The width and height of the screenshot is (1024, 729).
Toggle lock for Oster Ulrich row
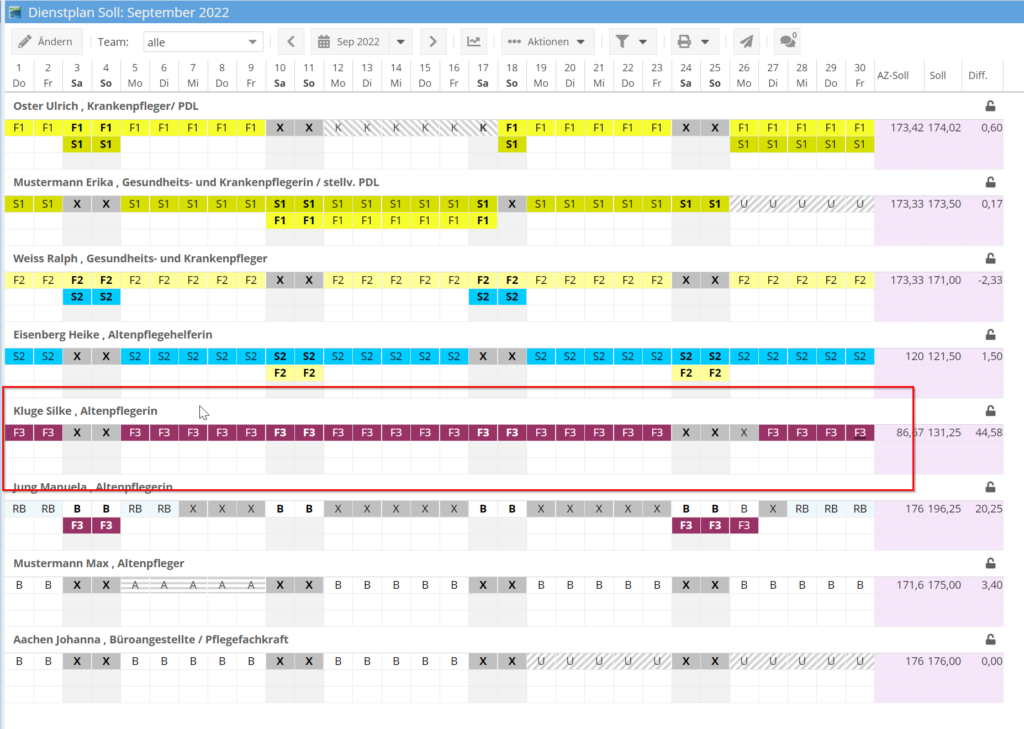[x=990, y=105]
